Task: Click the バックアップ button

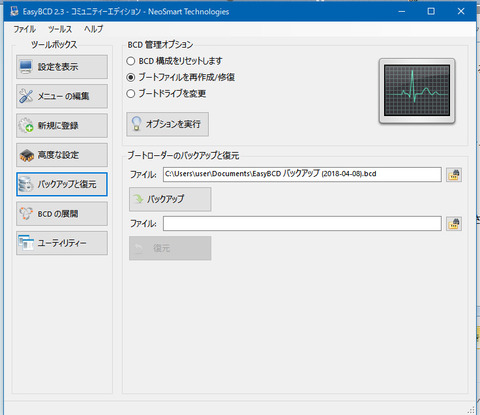Action: point(170,199)
